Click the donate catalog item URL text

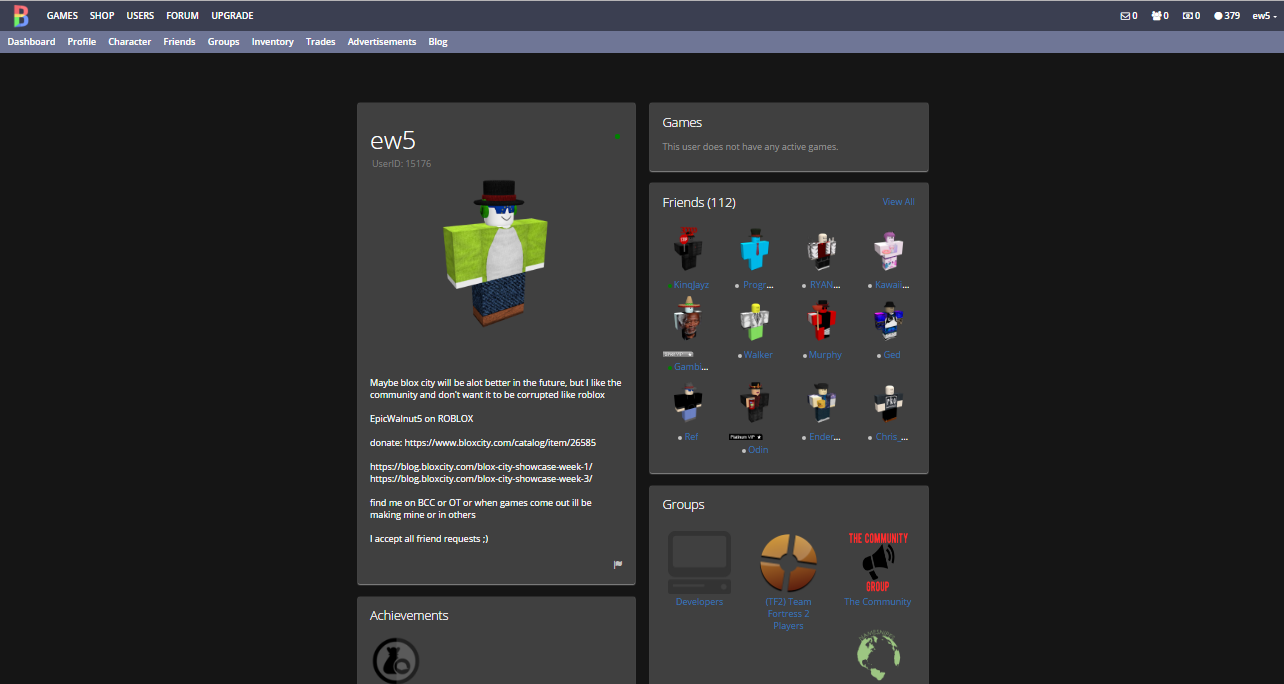click(x=500, y=442)
